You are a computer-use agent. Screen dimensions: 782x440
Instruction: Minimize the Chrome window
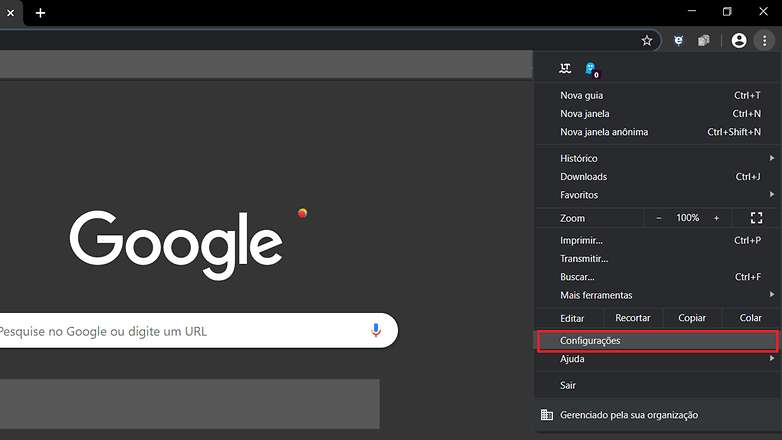(x=692, y=11)
